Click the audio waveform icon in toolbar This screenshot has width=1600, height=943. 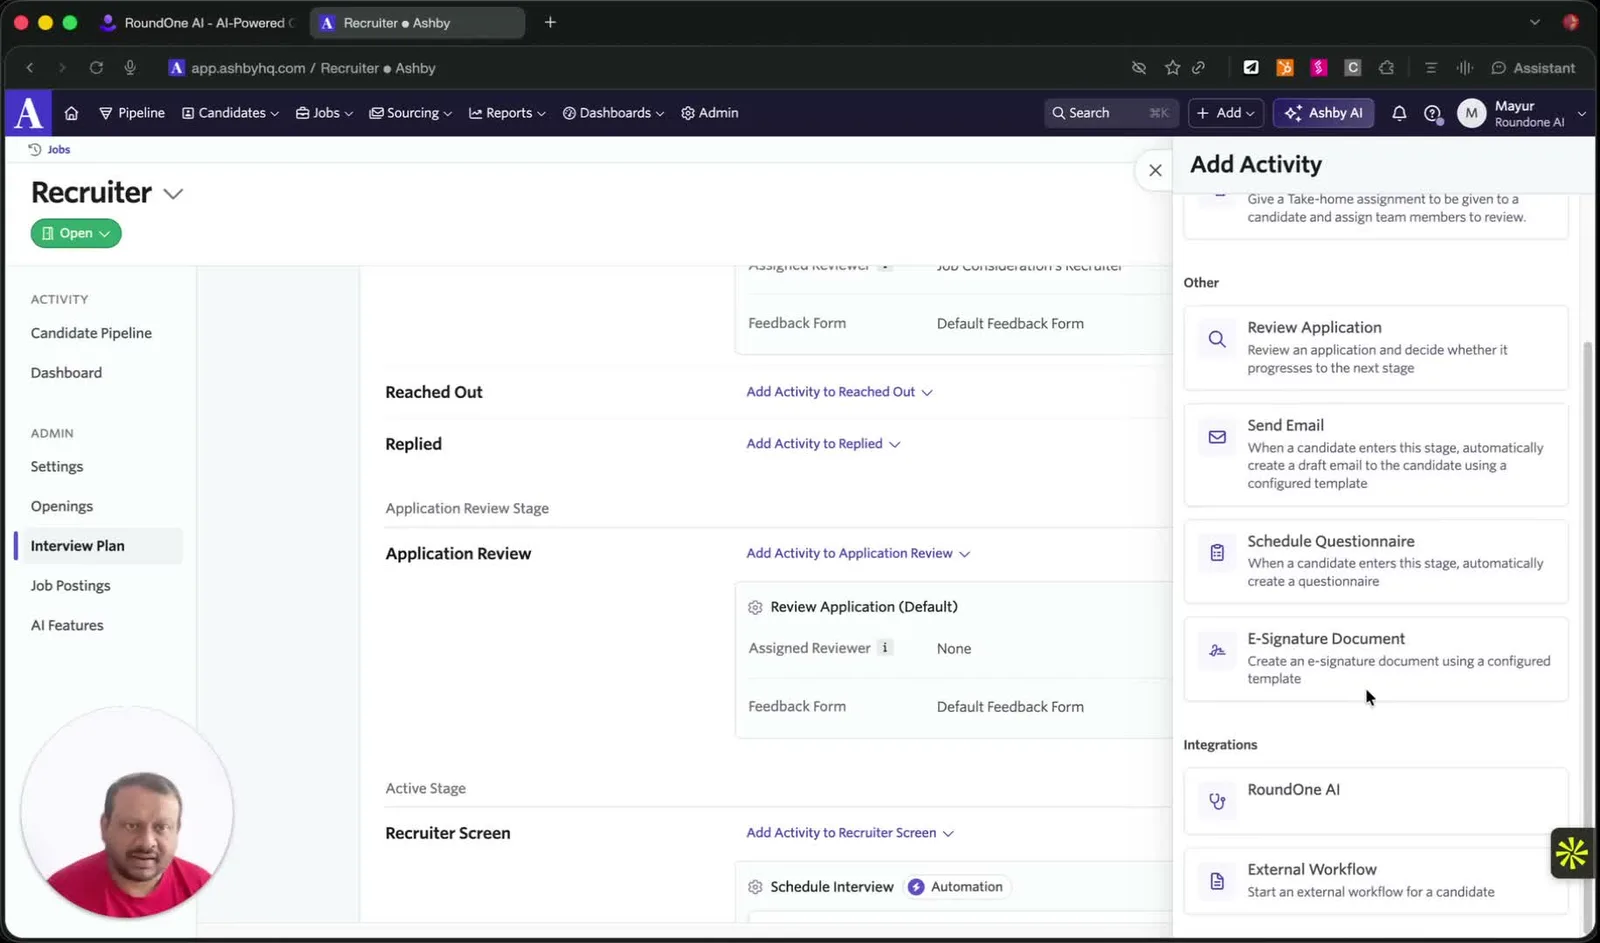1465,68
